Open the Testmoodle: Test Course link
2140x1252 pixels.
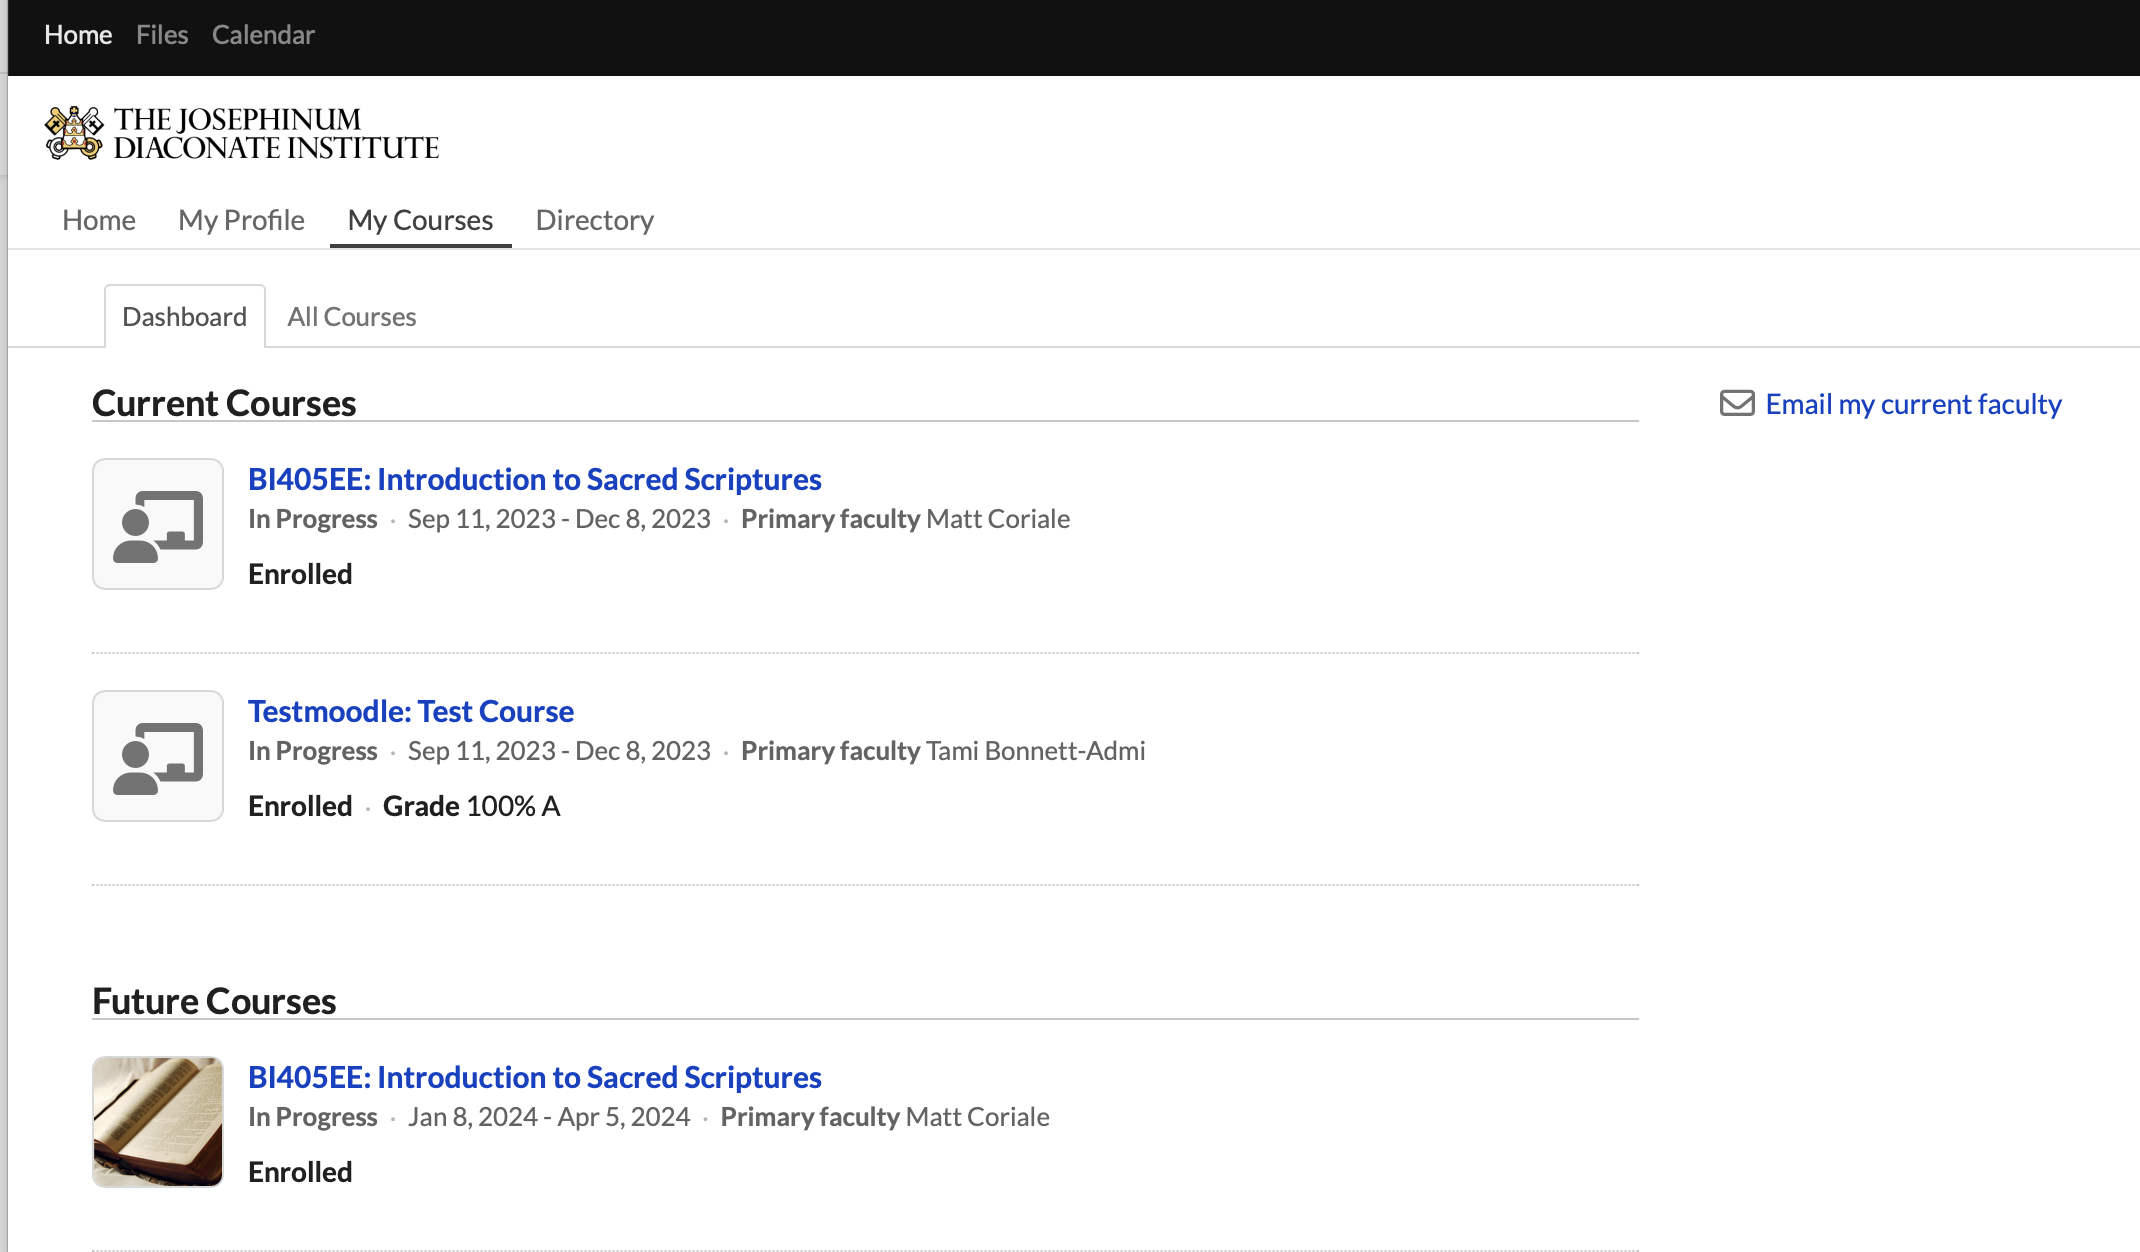pos(410,712)
